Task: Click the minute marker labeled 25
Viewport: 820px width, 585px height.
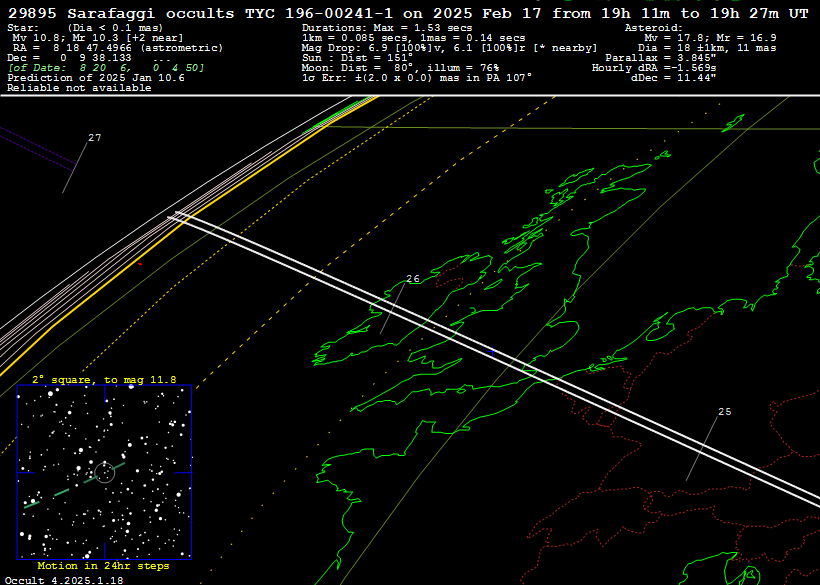Action: pyautogui.click(x=725, y=412)
